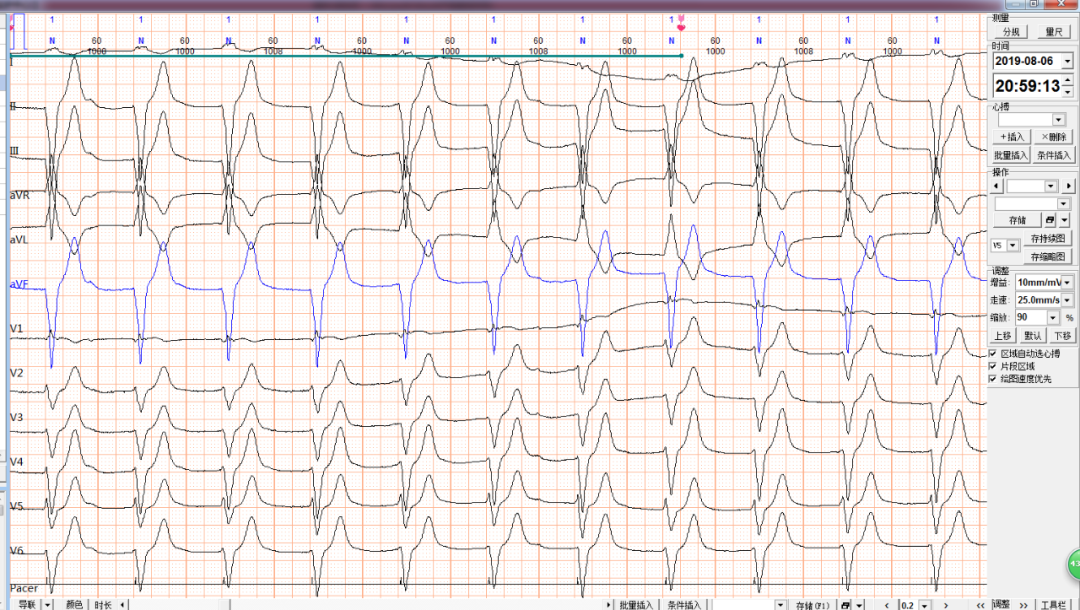Screen dimensions: 1080x610
Task: Click the time field 20:59:13
Action: 1027,86
